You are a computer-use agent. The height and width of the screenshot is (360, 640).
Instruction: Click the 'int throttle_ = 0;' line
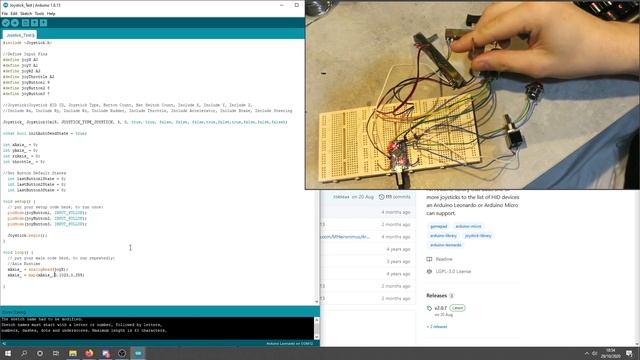(x=24, y=162)
